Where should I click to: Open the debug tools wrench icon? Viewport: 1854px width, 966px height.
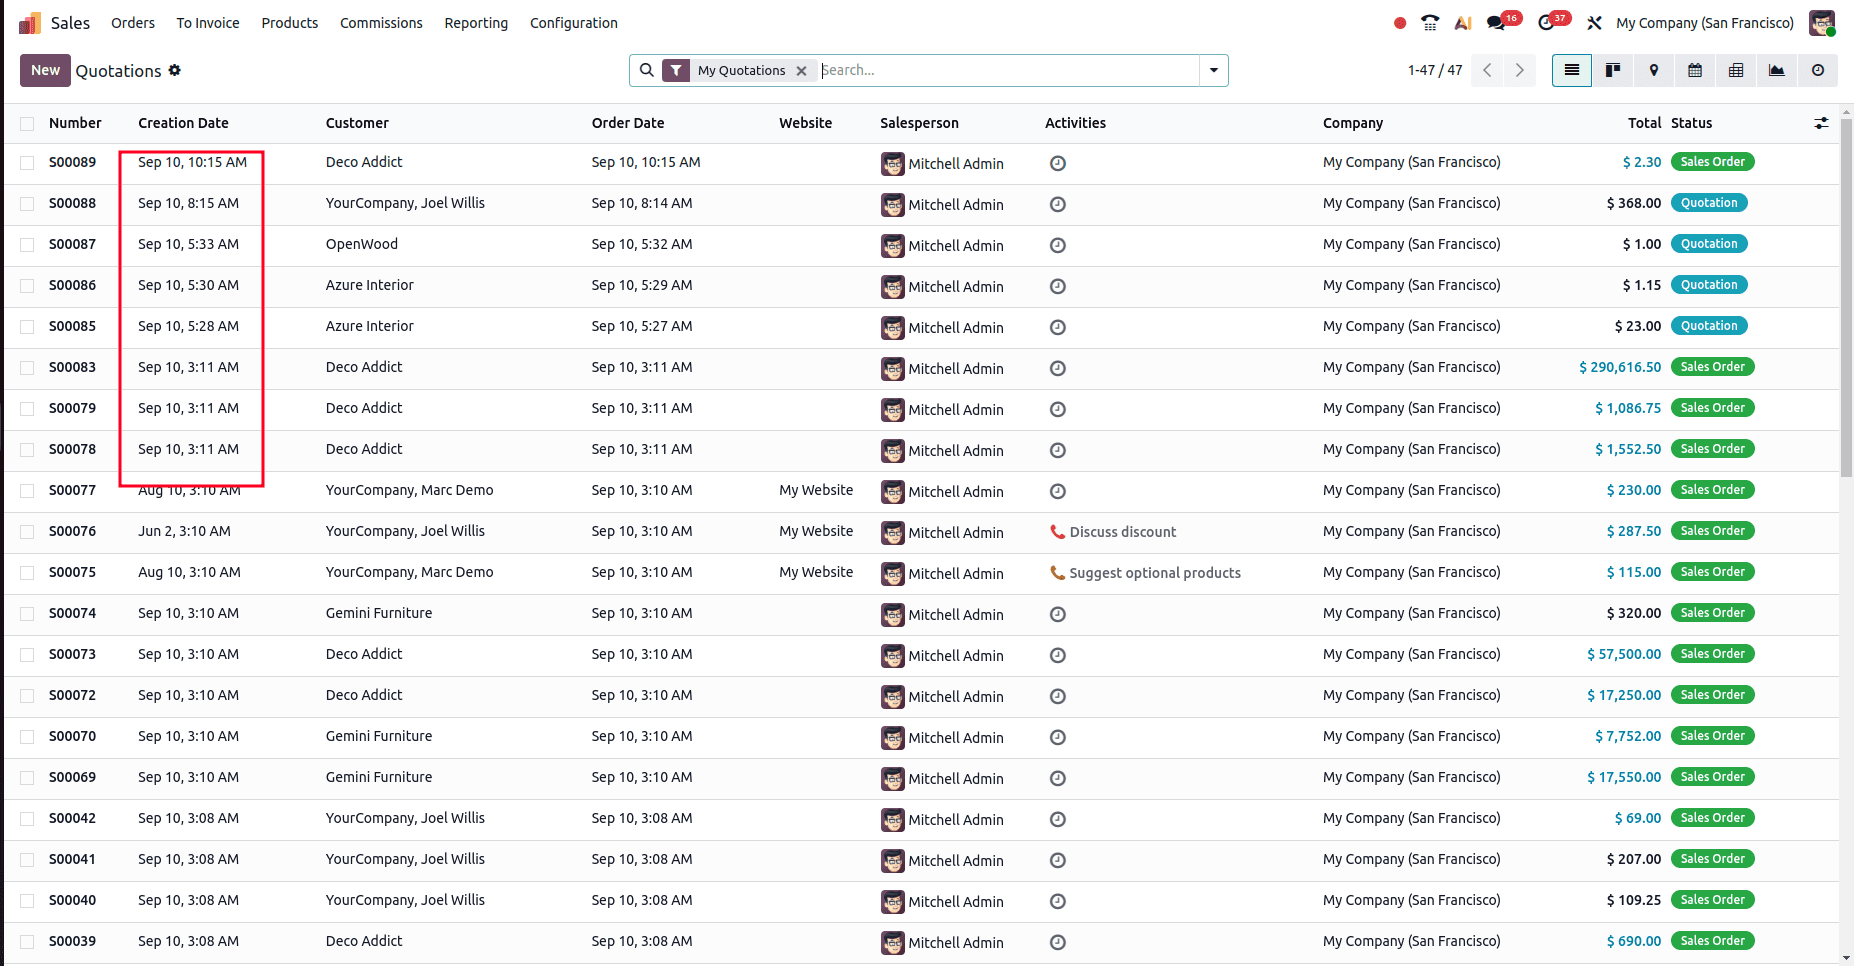pos(1594,23)
